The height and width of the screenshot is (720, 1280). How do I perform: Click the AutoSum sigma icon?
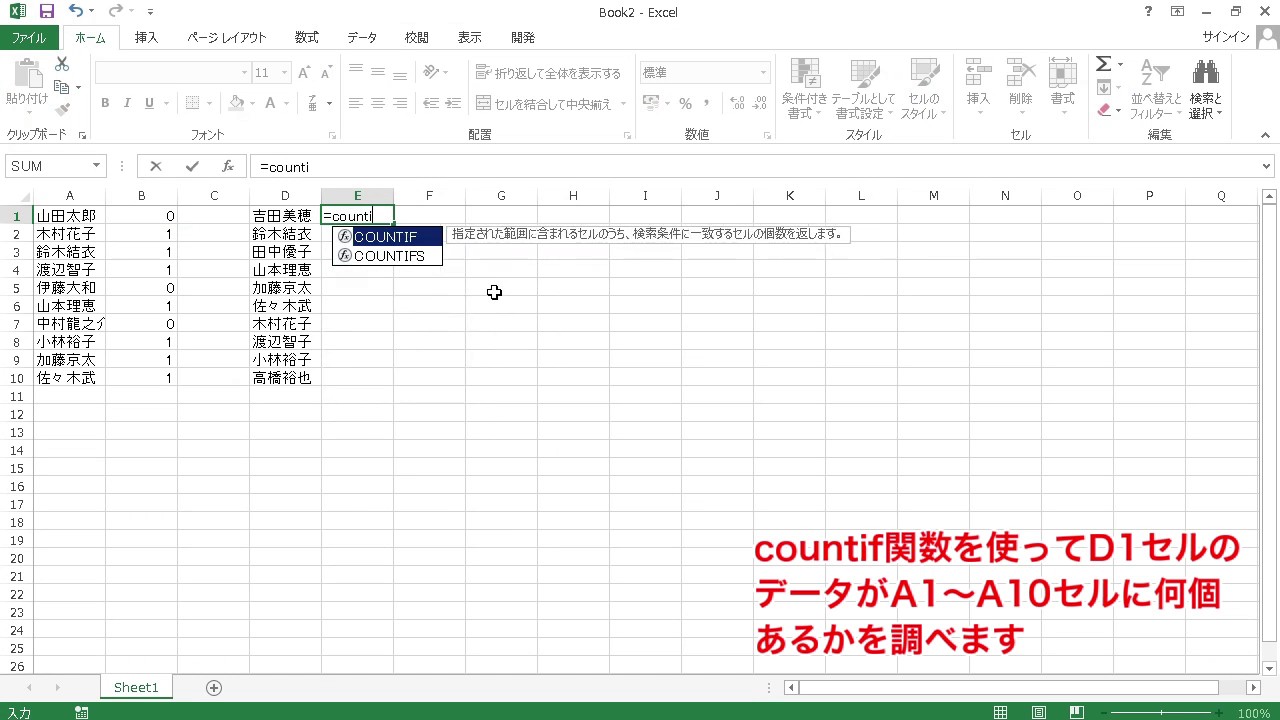1104,64
